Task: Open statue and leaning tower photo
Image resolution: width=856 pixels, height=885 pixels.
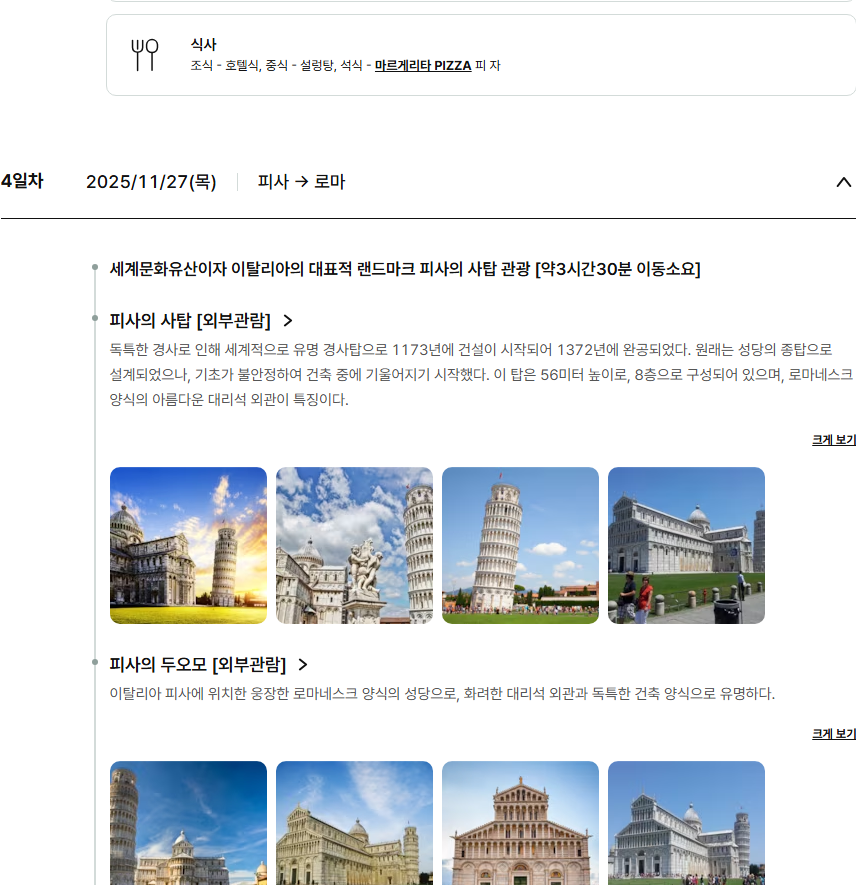Action: coord(354,545)
